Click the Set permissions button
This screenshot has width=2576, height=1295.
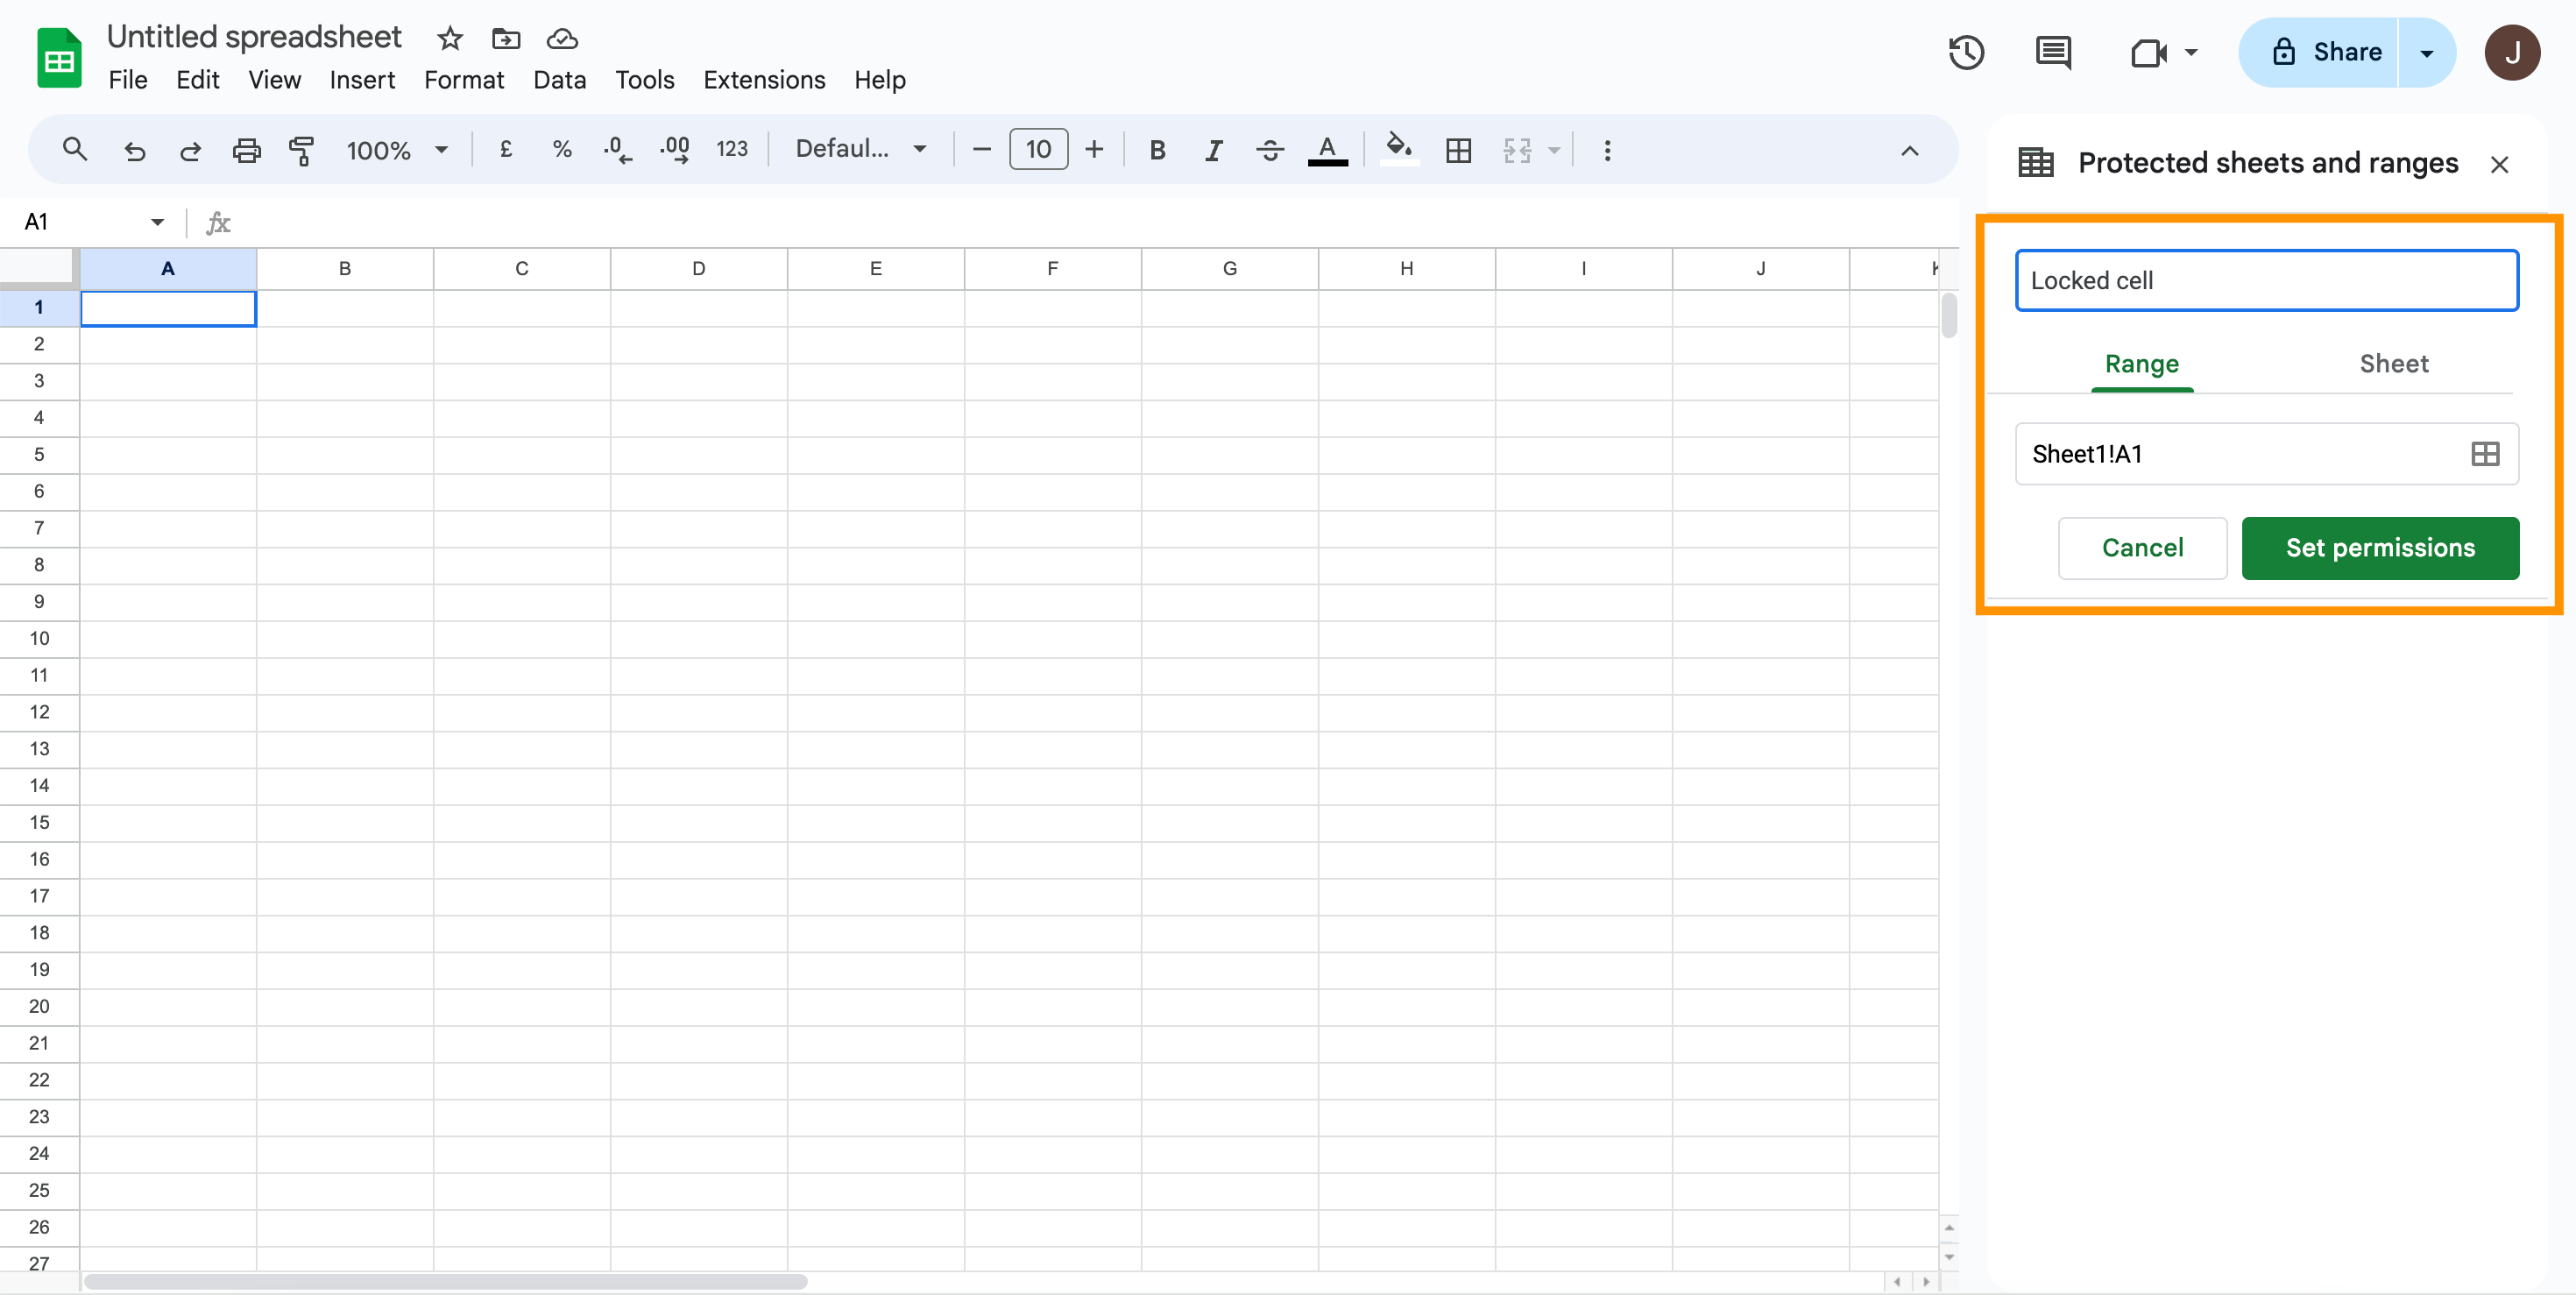(x=2379, y=548)
